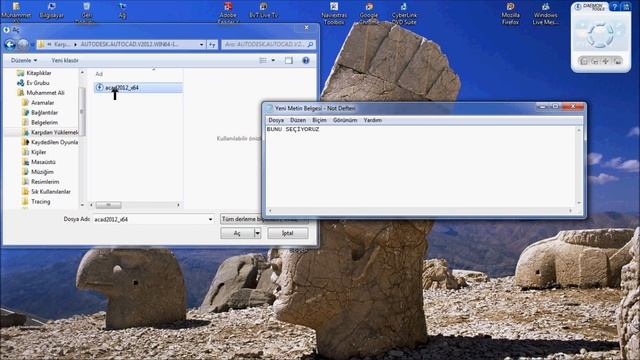Image resolution: width=640 pixels, height=360 pixels.
Task: Click the Dosya Adı input field
Action: [150, 219]
